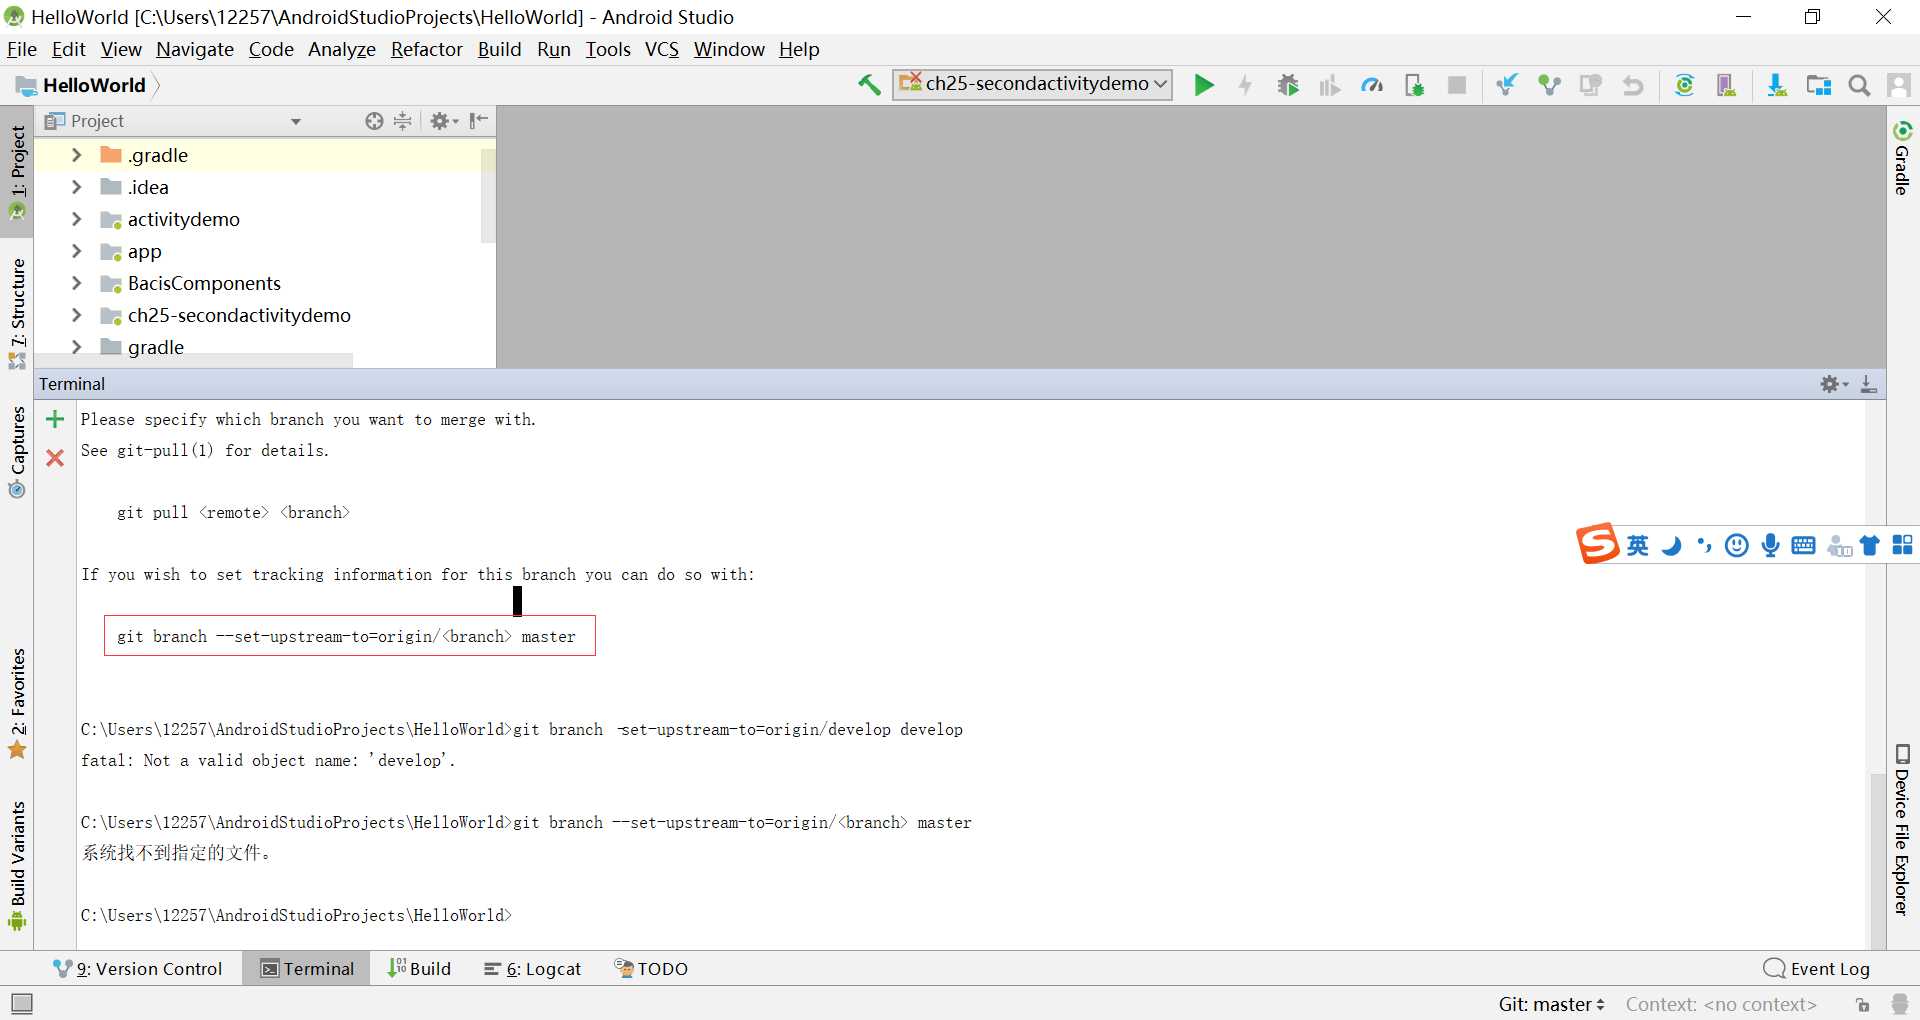Run app with coverage icon
The height and width of the screenshot is (1020, 1920).
point(1329,85)
